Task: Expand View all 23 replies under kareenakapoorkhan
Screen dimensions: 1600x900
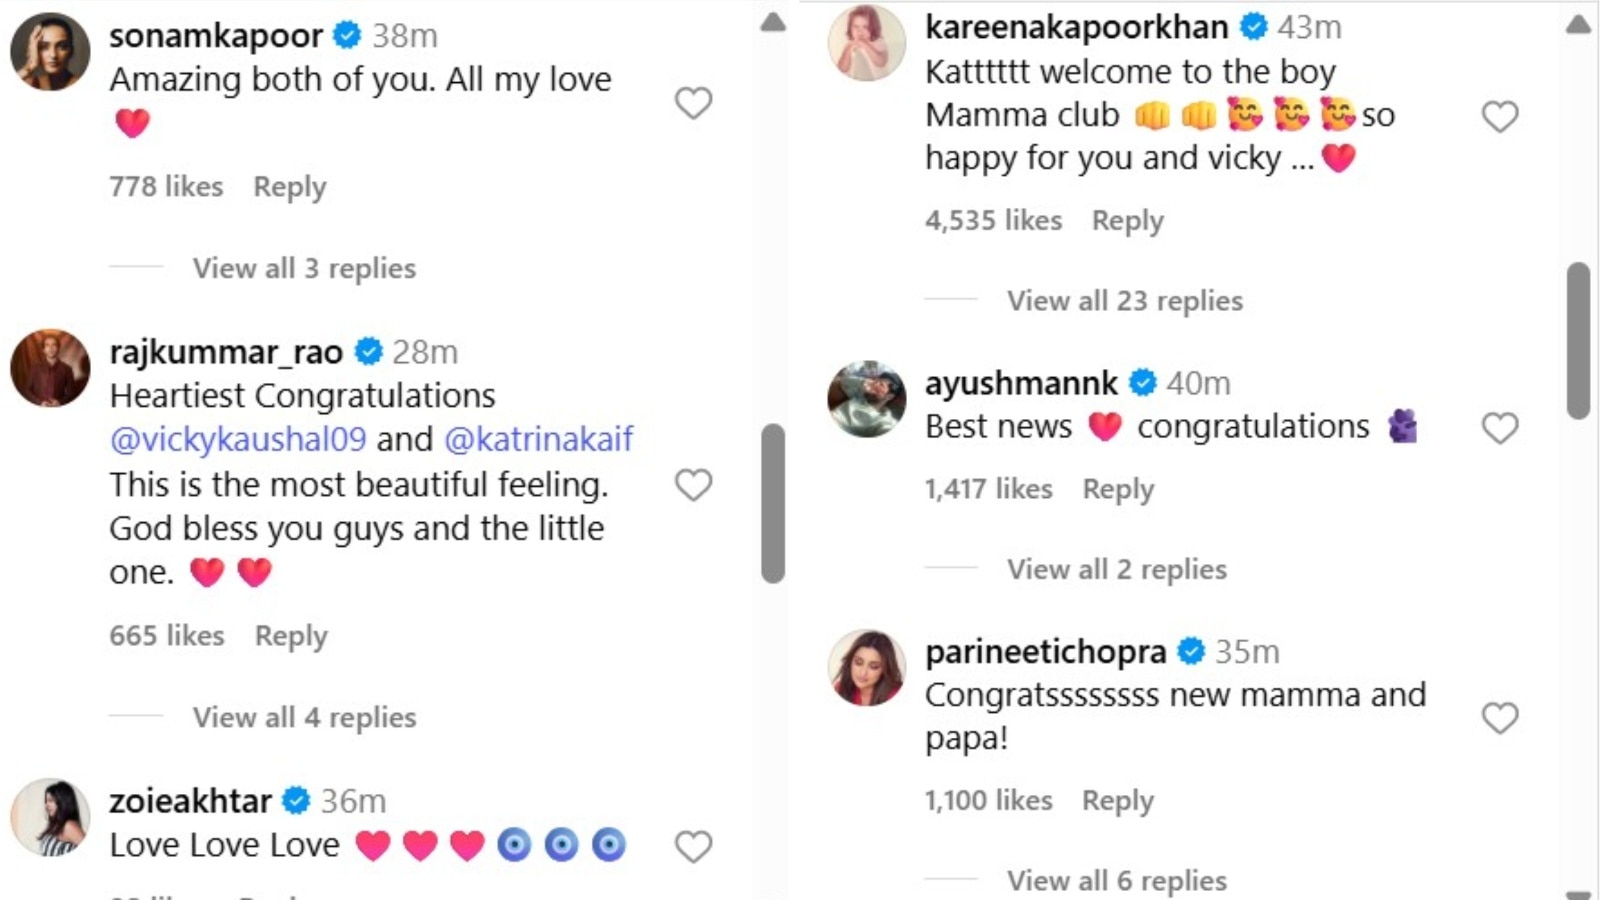Action: (x=1124, y=301)
